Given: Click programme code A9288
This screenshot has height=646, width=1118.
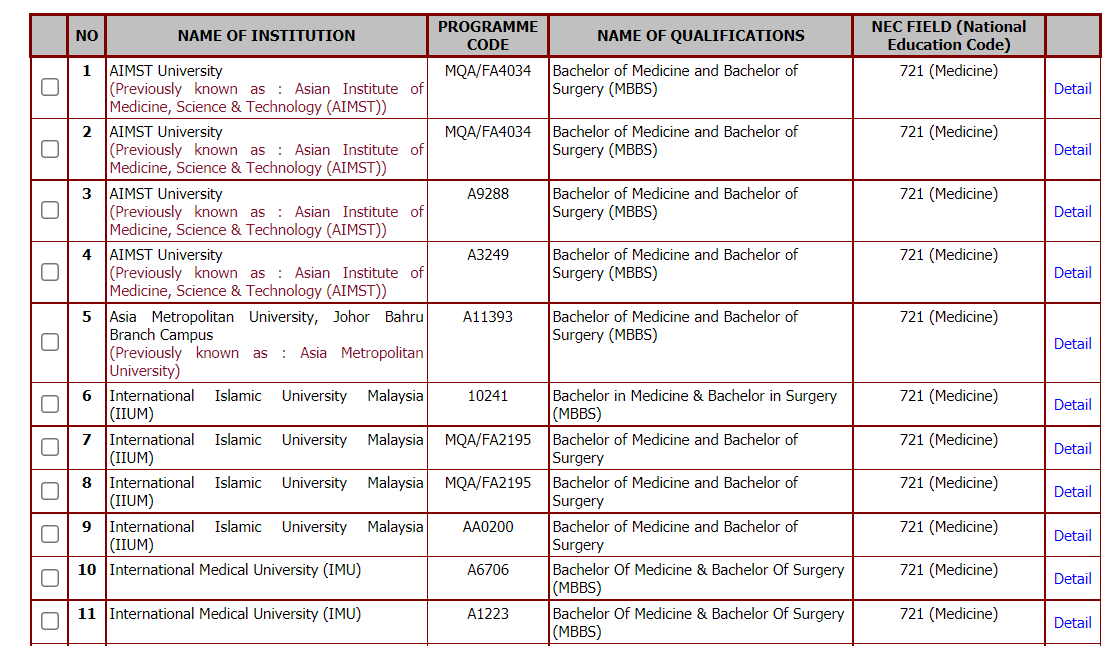Looking at the screenshot, I should pyautogui.click(x=488, y=194).
